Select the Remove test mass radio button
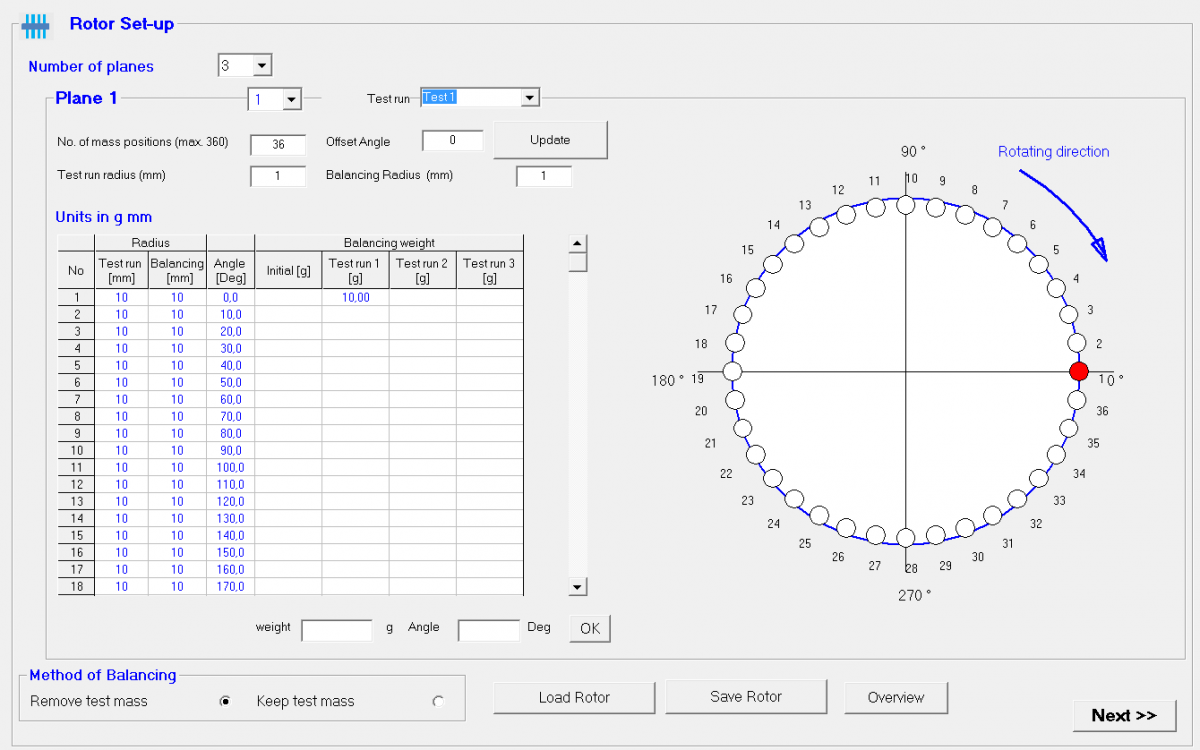The image size is (1200, 750). [x=225, y=702]
